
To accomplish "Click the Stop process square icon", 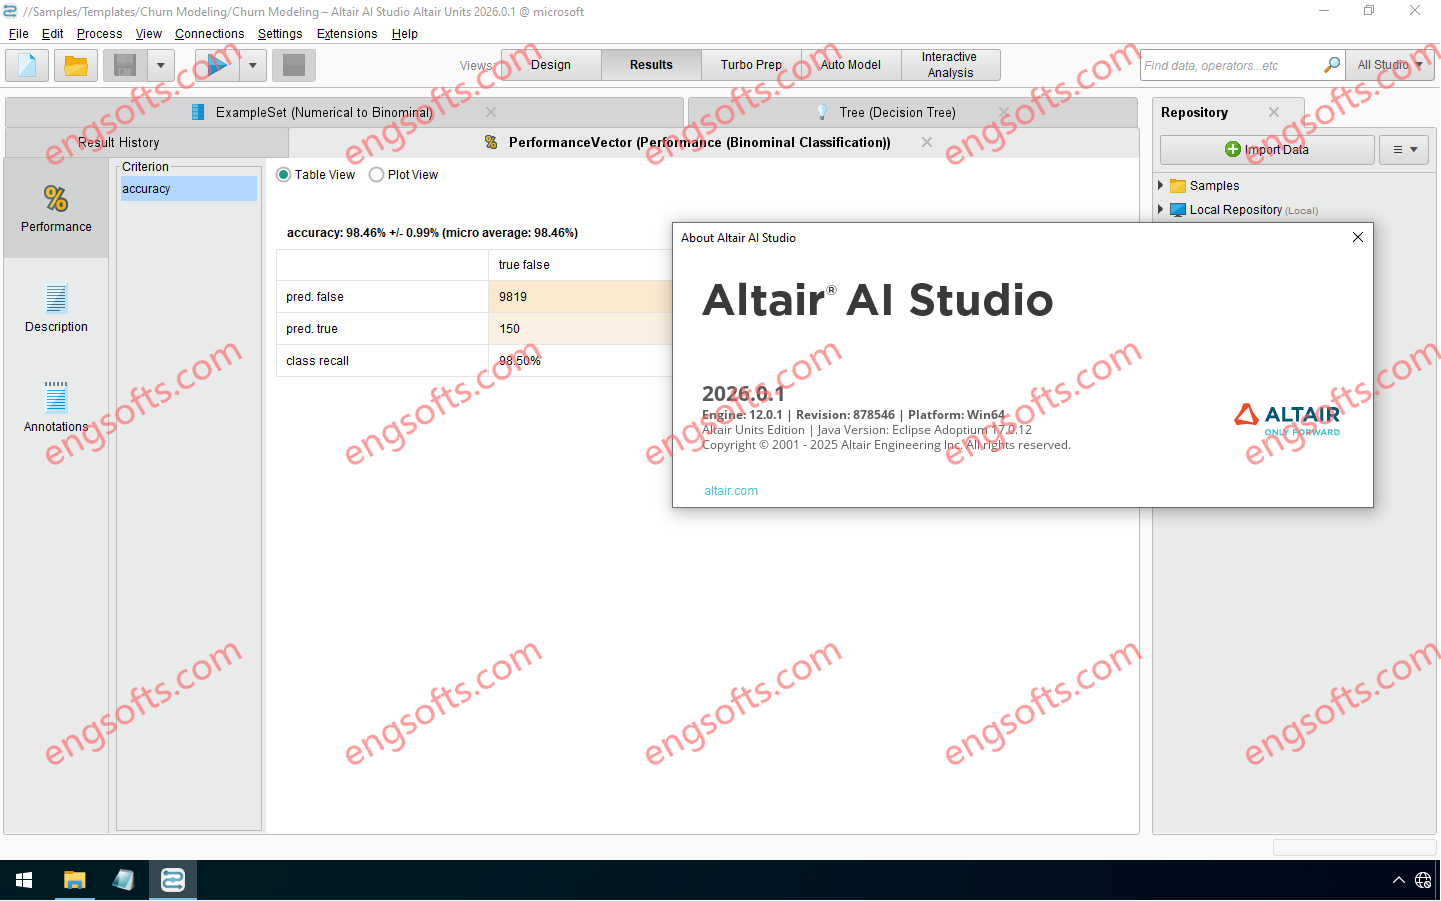I will tap(294, 66).
